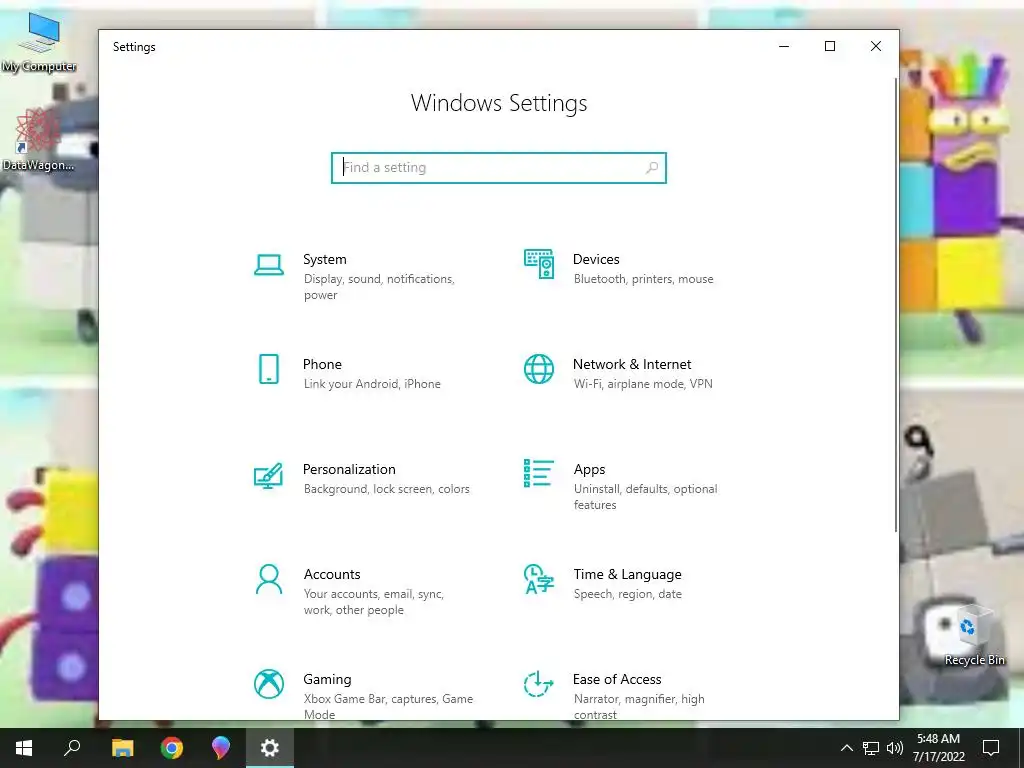Close the Settings window

[x=876, y=46]
